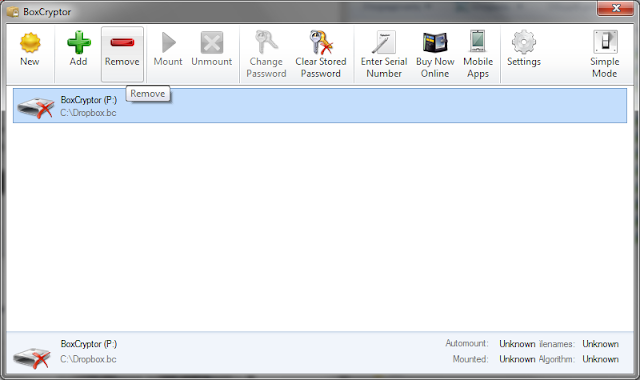Open Change Password keys icon

tap(266, 42)
